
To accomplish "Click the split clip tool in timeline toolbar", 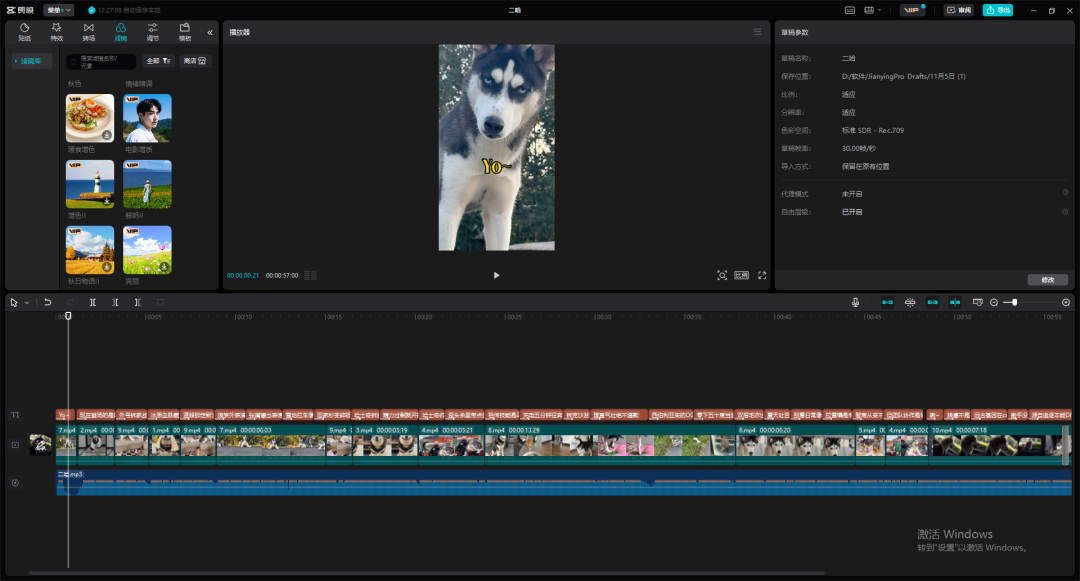I will pos(92,302).
